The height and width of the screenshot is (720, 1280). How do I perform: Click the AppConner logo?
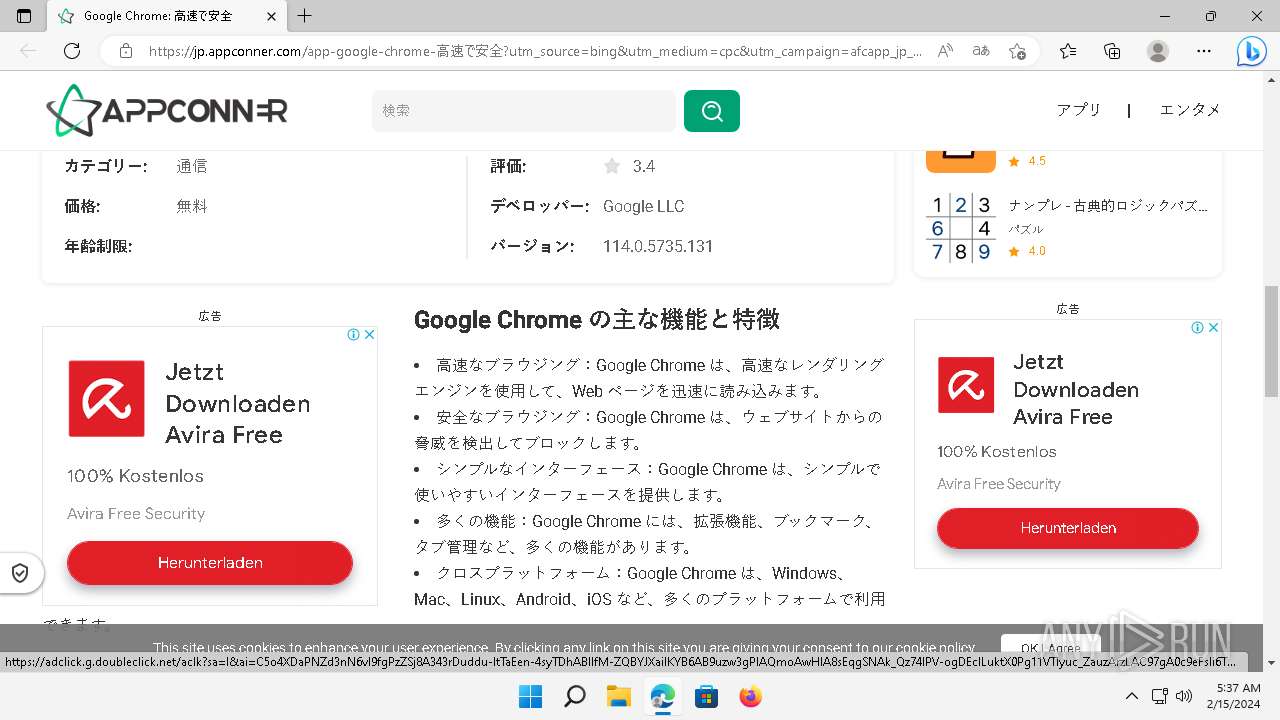coord(167,111)
